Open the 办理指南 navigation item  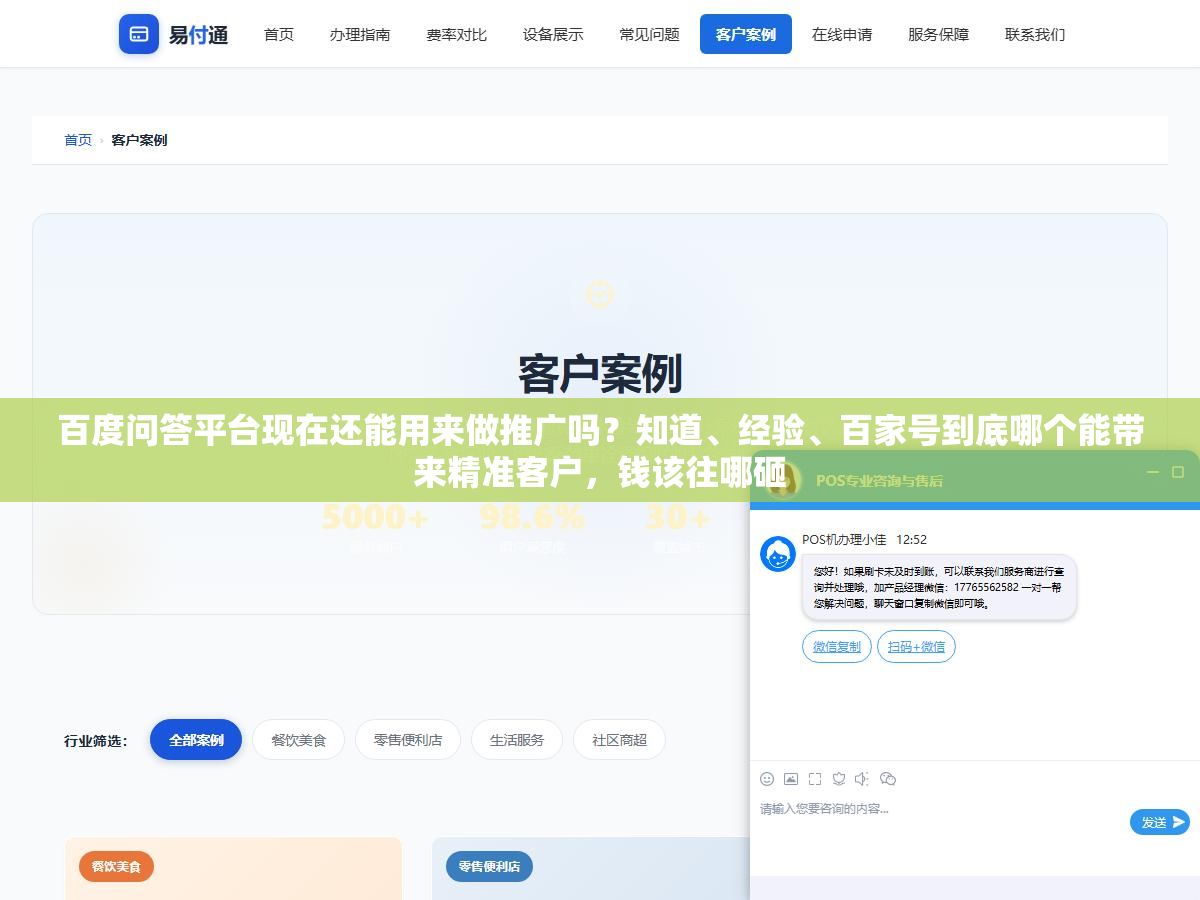360,34
